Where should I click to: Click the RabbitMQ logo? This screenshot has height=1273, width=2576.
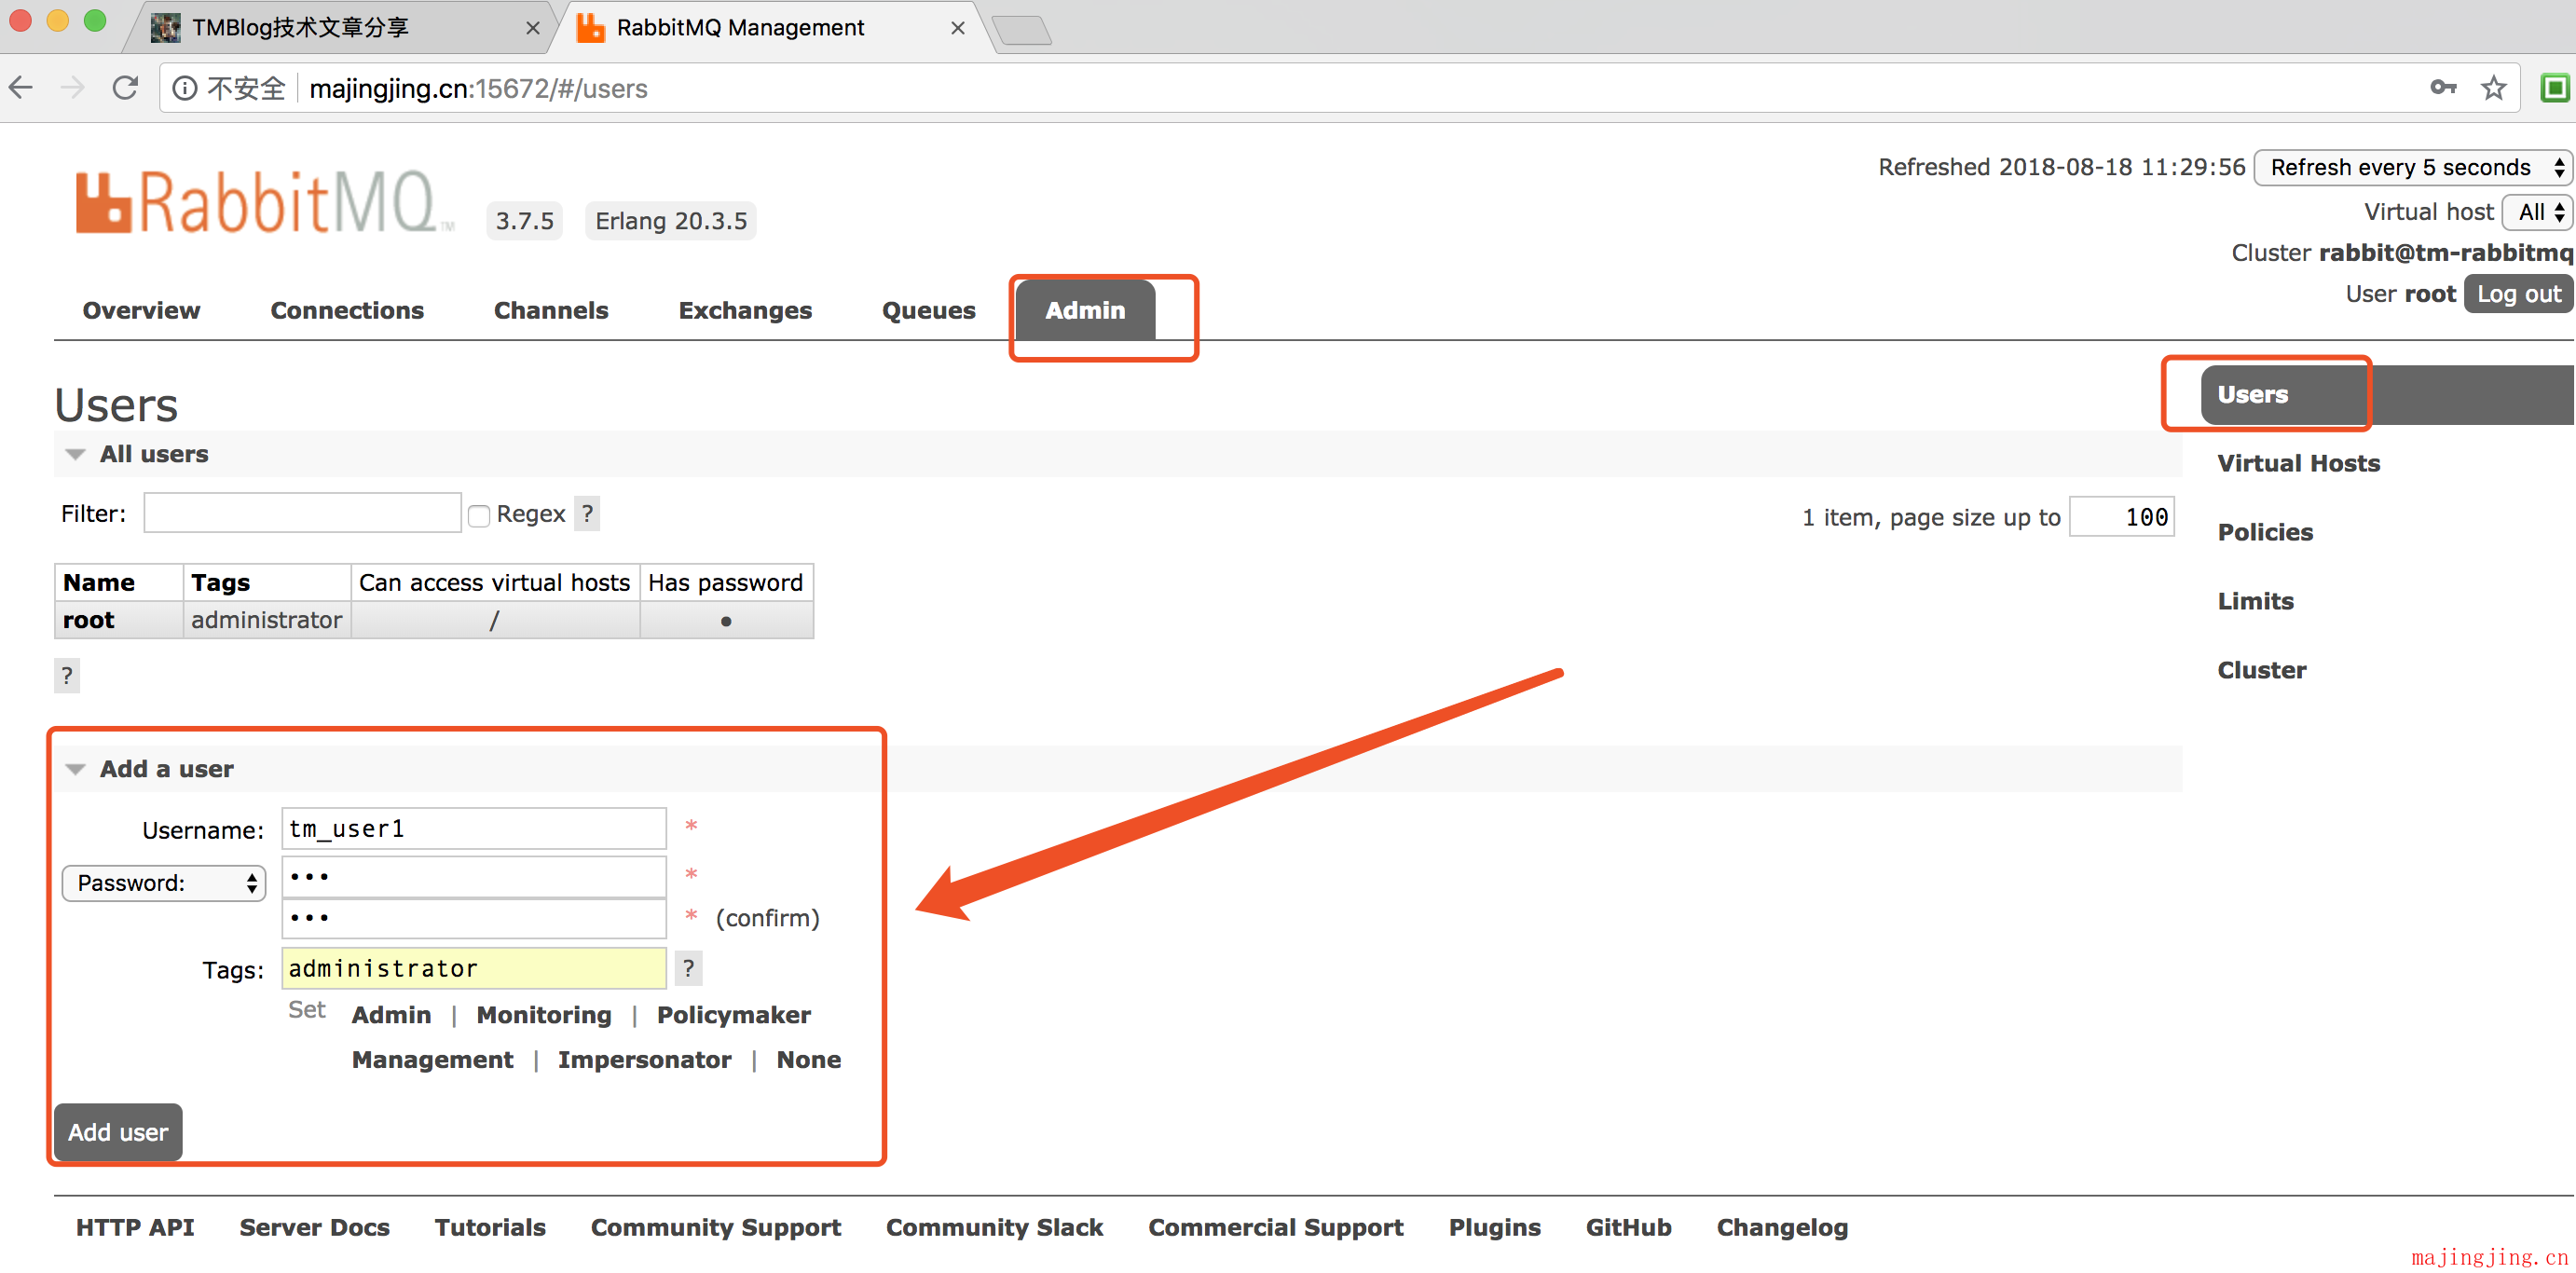(x=265, y=203)
